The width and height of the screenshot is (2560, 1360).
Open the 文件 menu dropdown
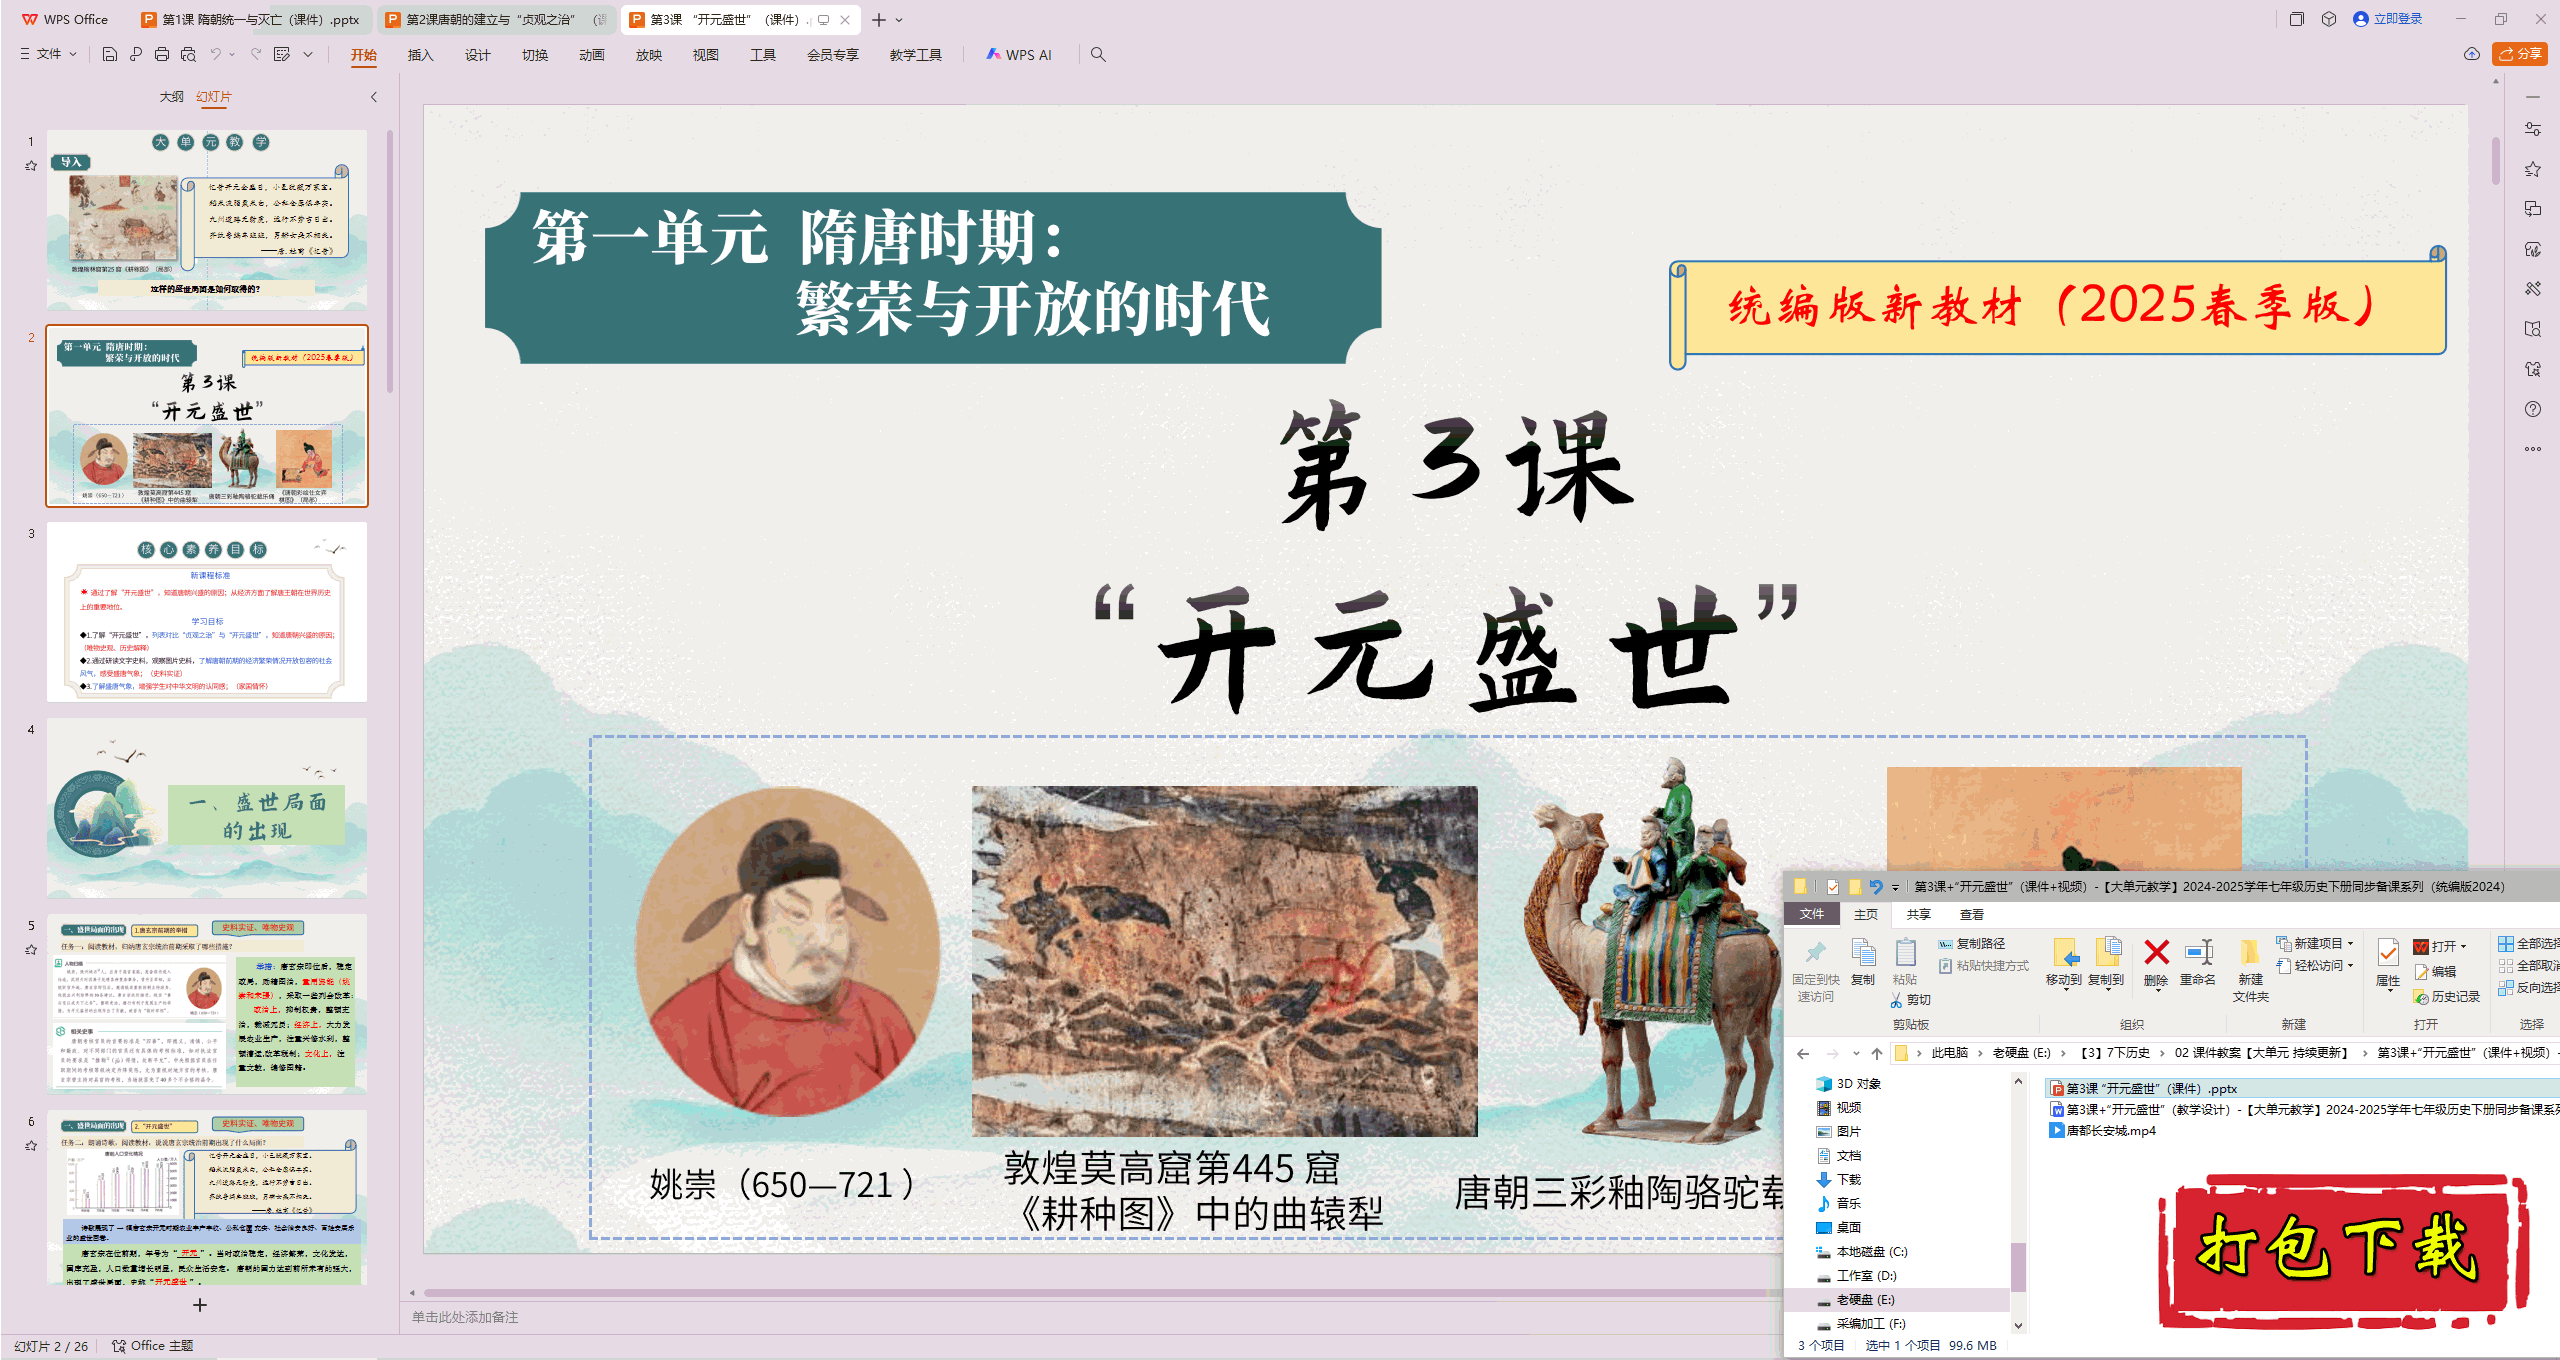(48, 54)
